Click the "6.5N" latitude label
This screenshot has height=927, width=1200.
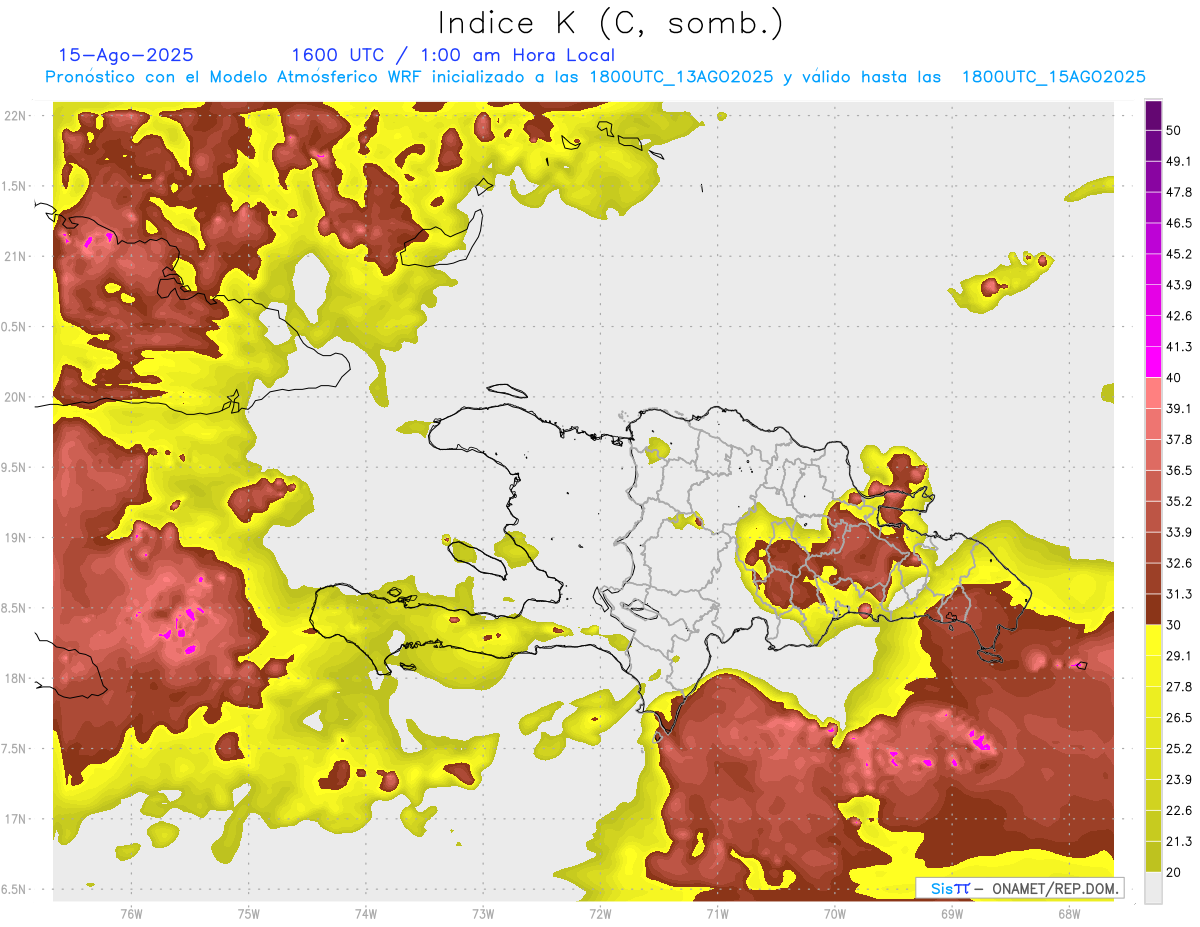pyautogui.click(x=14, y=890)
